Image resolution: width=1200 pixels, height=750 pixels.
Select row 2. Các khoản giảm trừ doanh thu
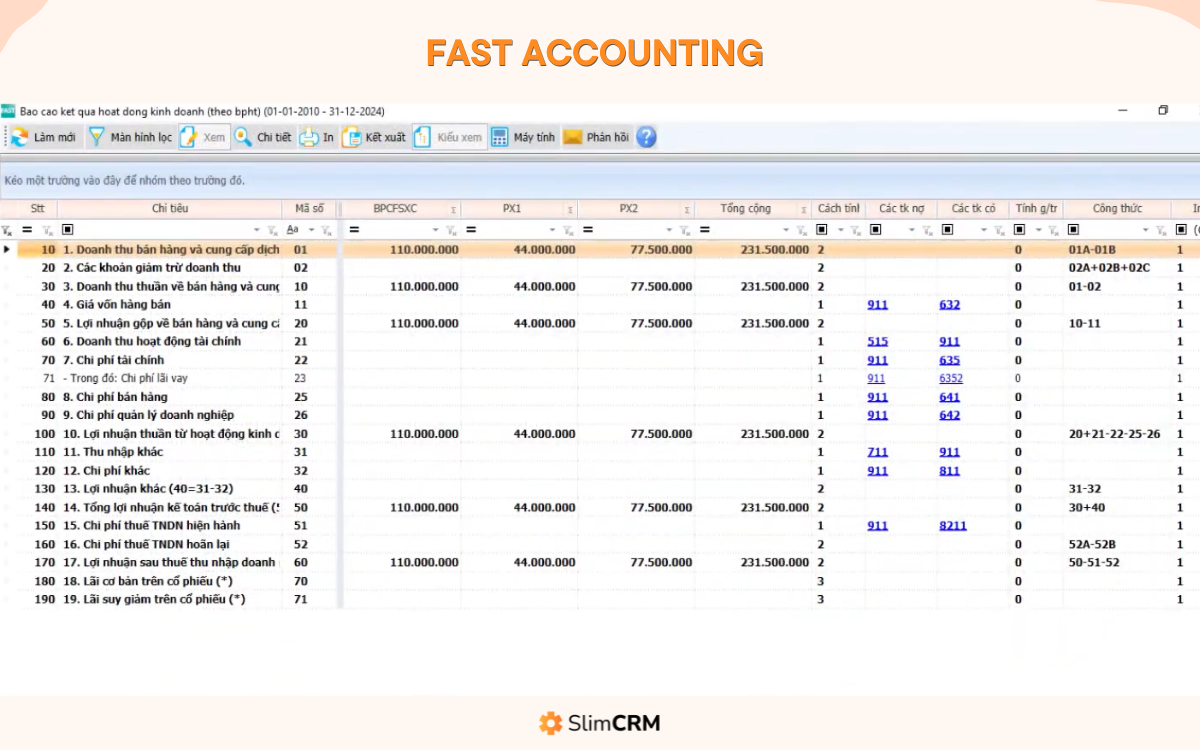(x=600, y=268)
